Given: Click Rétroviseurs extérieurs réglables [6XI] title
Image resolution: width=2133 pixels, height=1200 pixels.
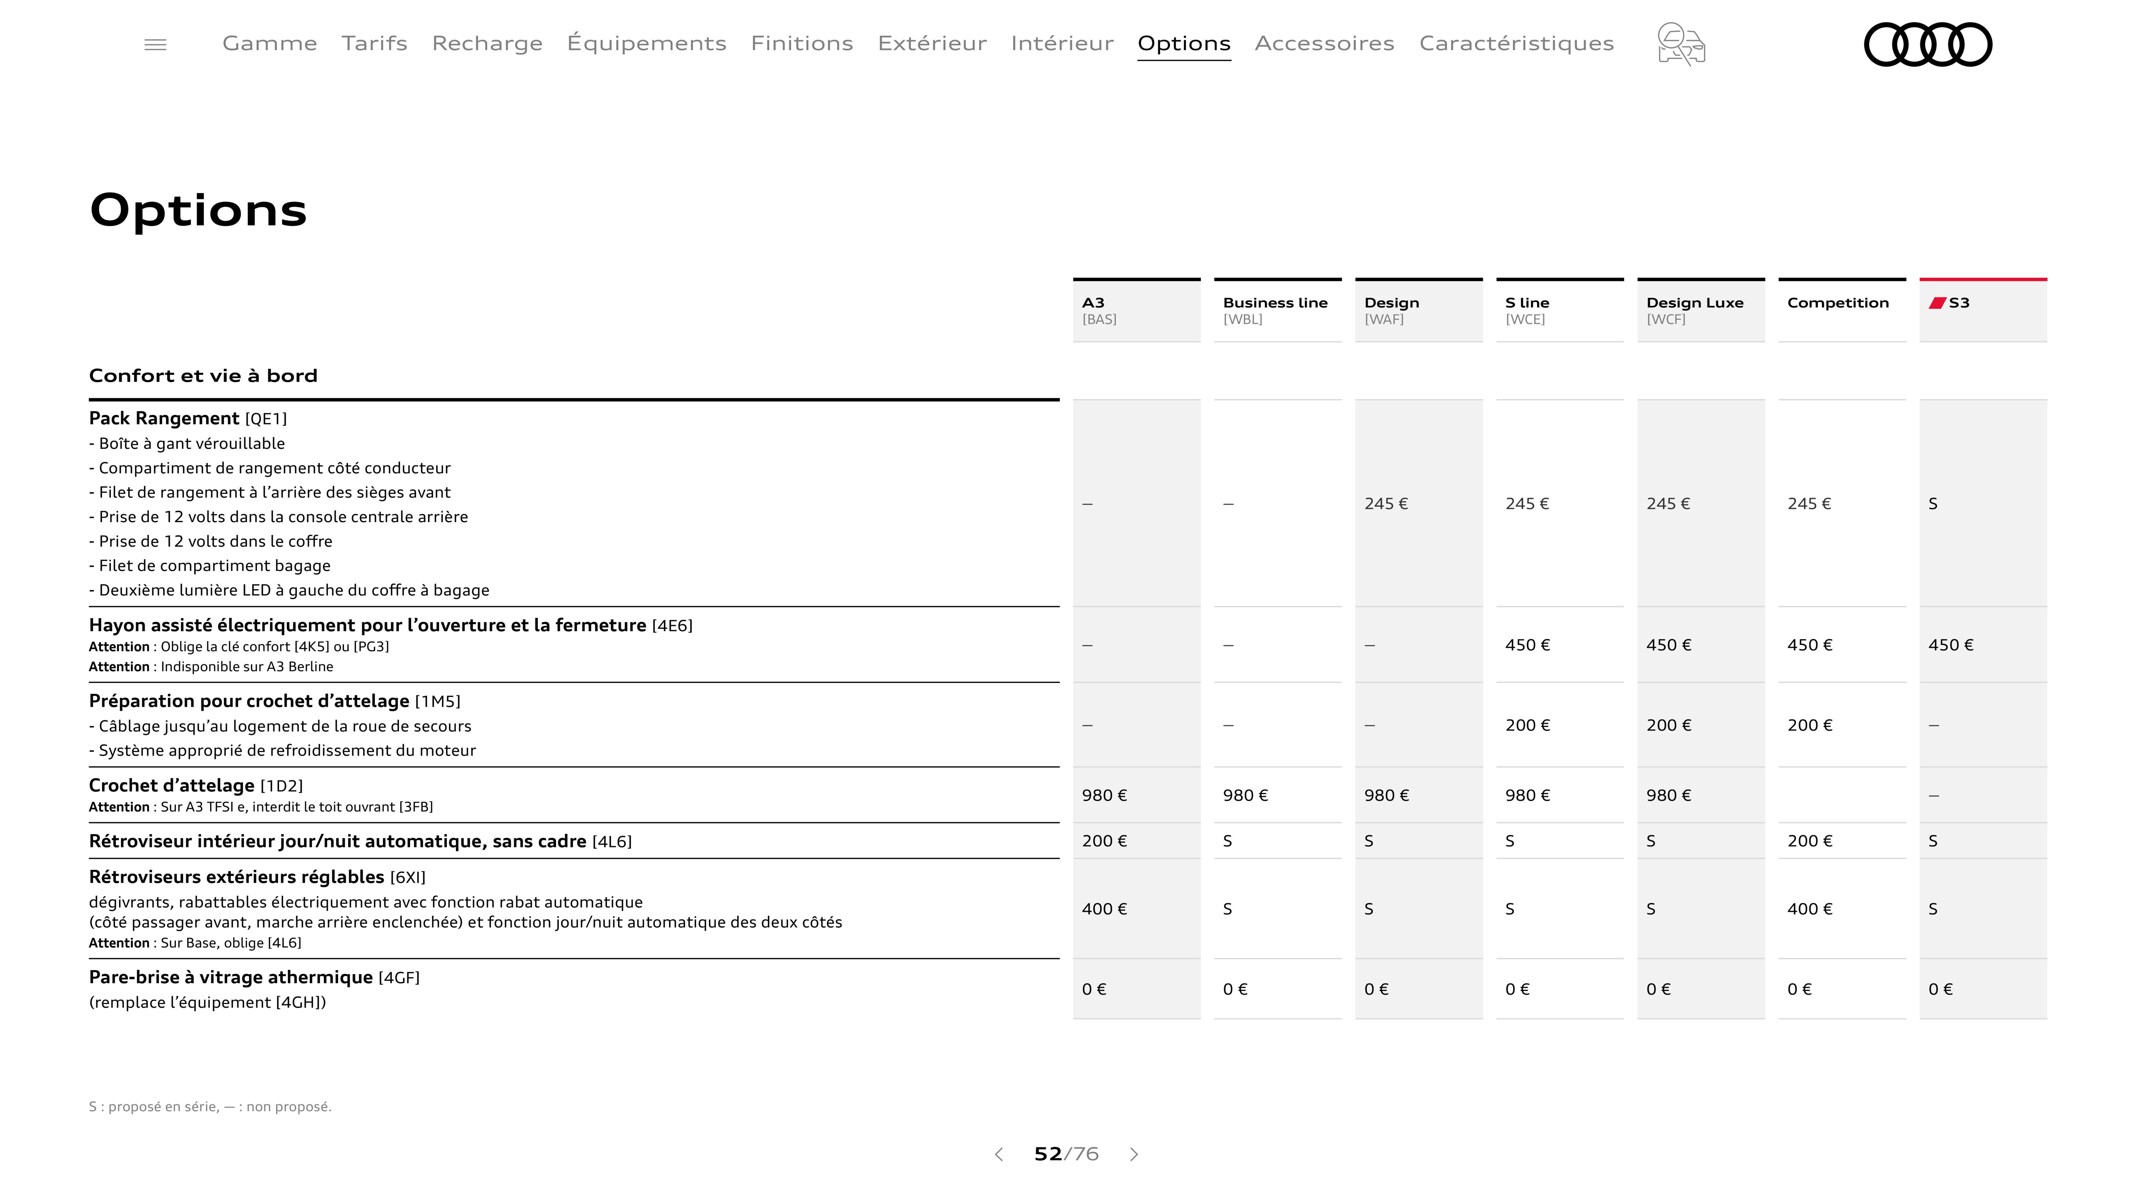Looking at the screenshot, I should 257,877.
